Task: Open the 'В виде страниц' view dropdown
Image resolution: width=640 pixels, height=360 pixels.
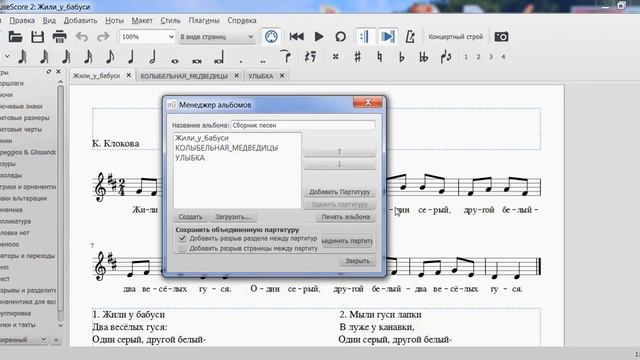Action: click(217, 37)
